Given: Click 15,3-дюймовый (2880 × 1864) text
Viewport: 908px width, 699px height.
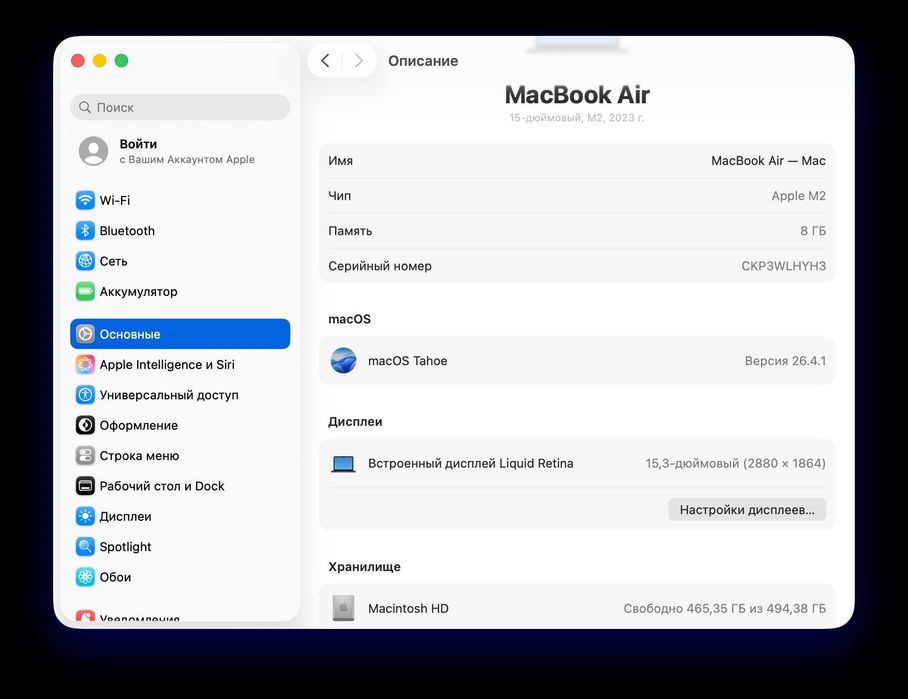Looking at the screenshot, I should click(735, 463).
